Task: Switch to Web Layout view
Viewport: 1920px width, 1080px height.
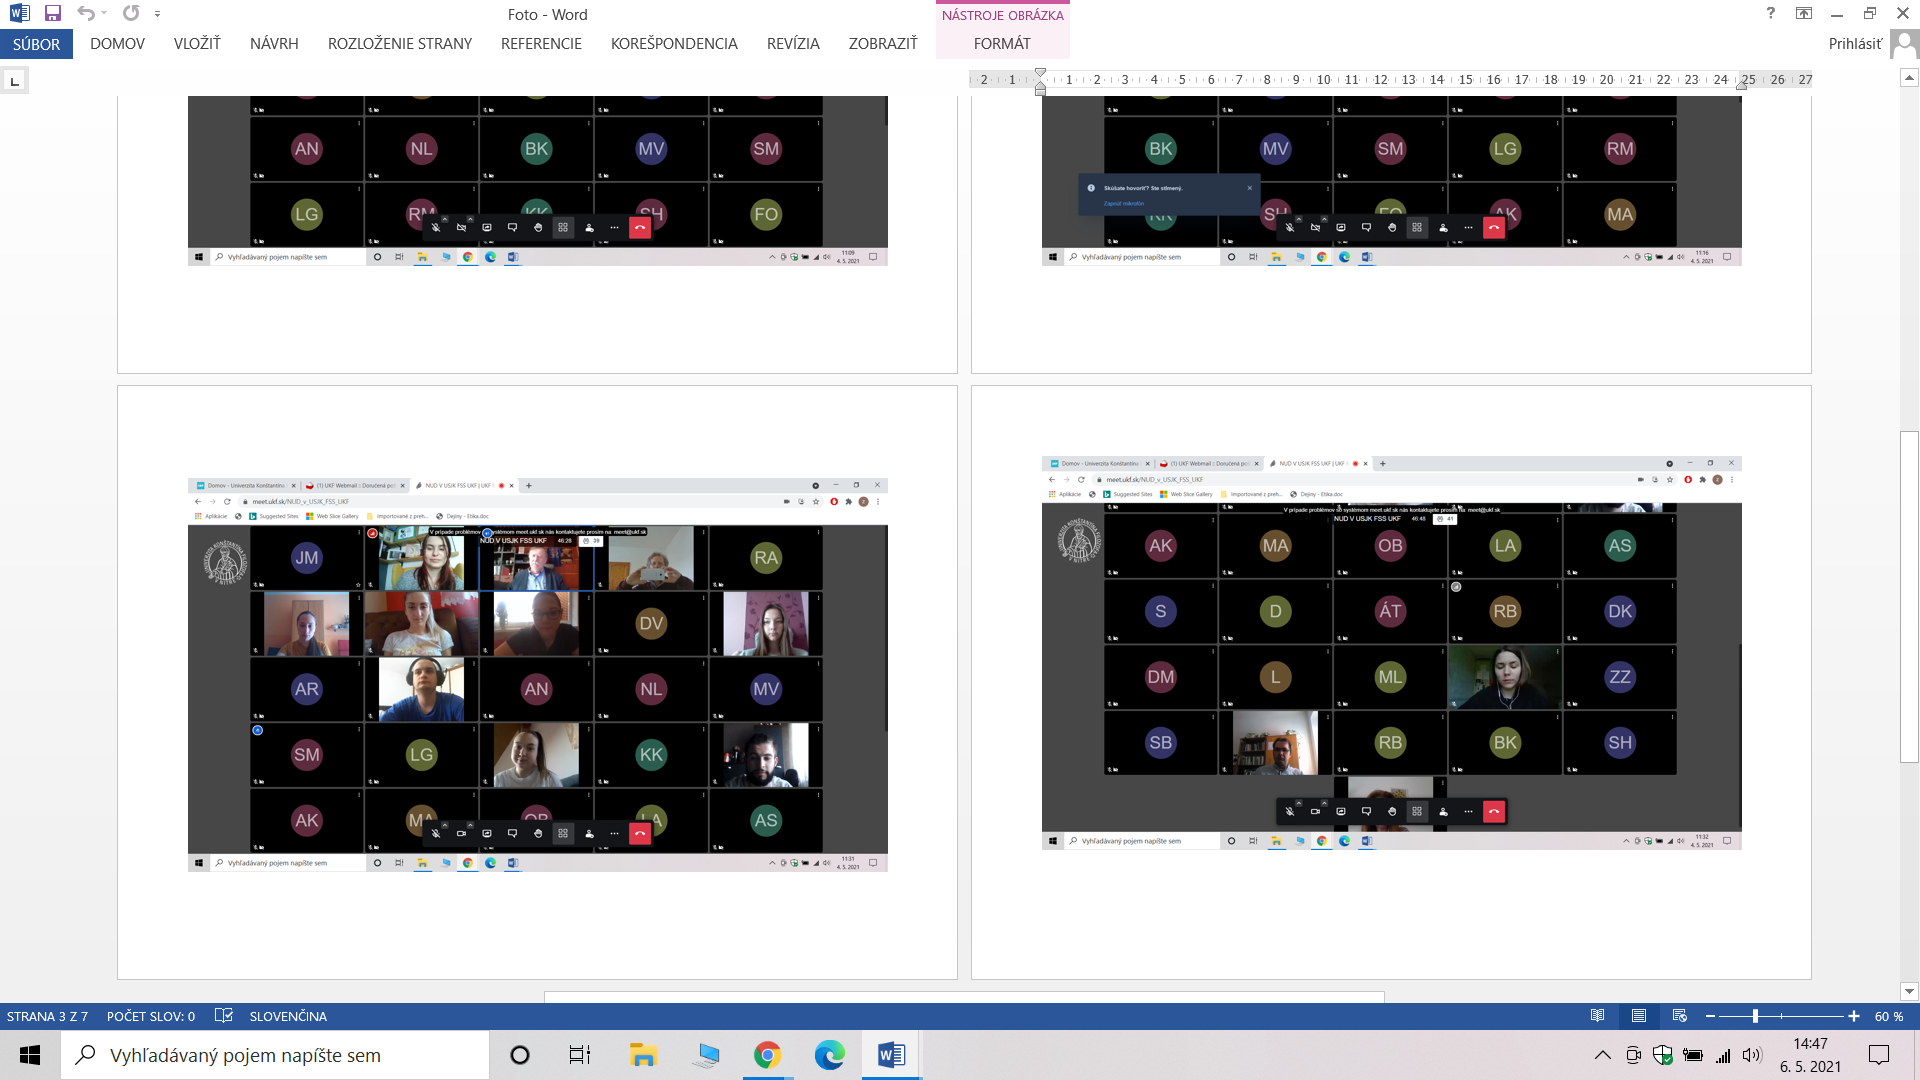Action: tap(1679, 1016)
